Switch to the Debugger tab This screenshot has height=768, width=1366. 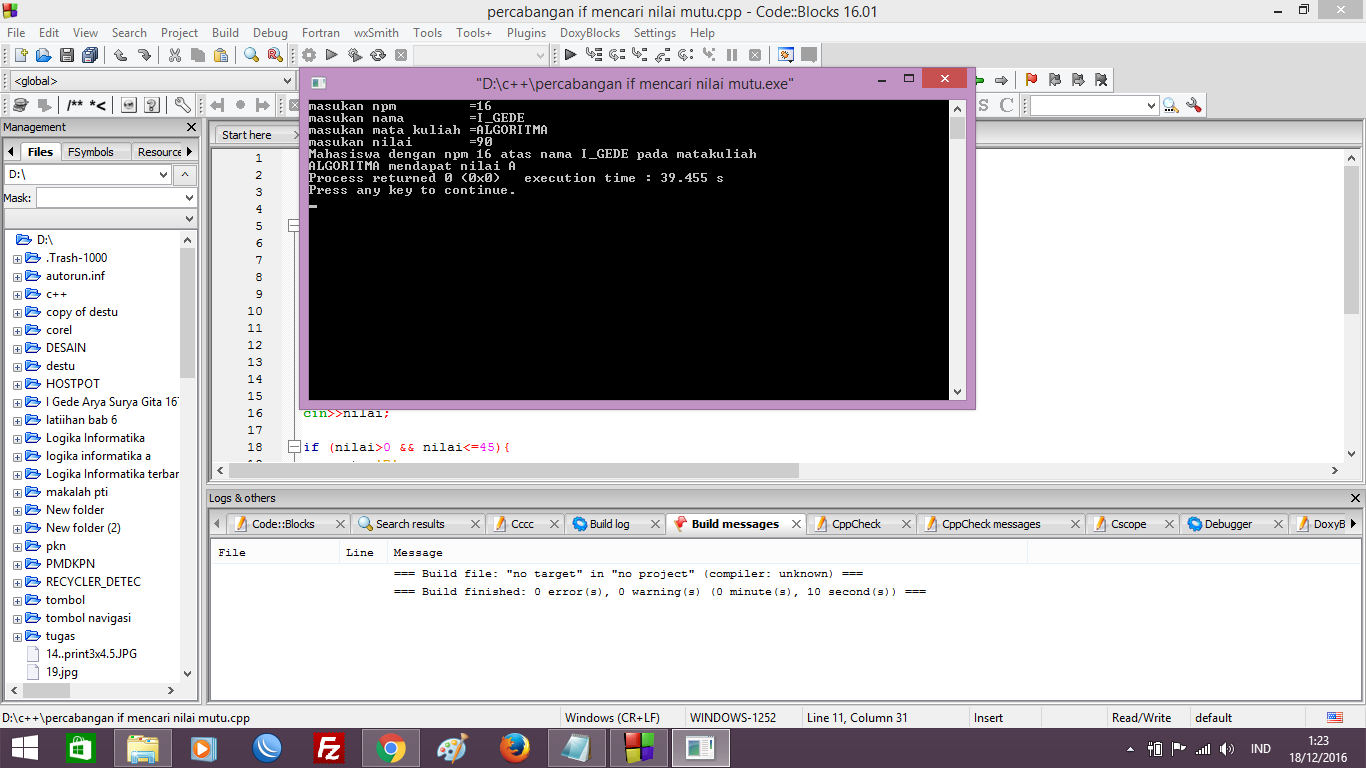1228,524
